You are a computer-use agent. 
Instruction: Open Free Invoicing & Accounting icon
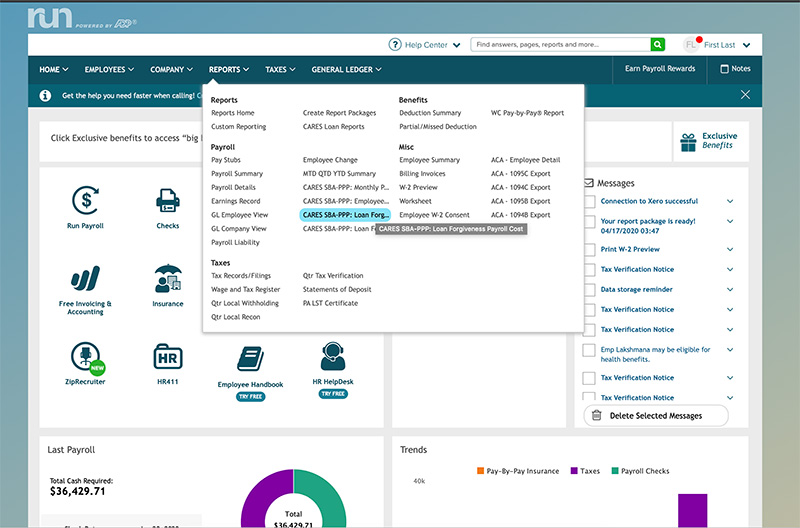coord(85,279)
